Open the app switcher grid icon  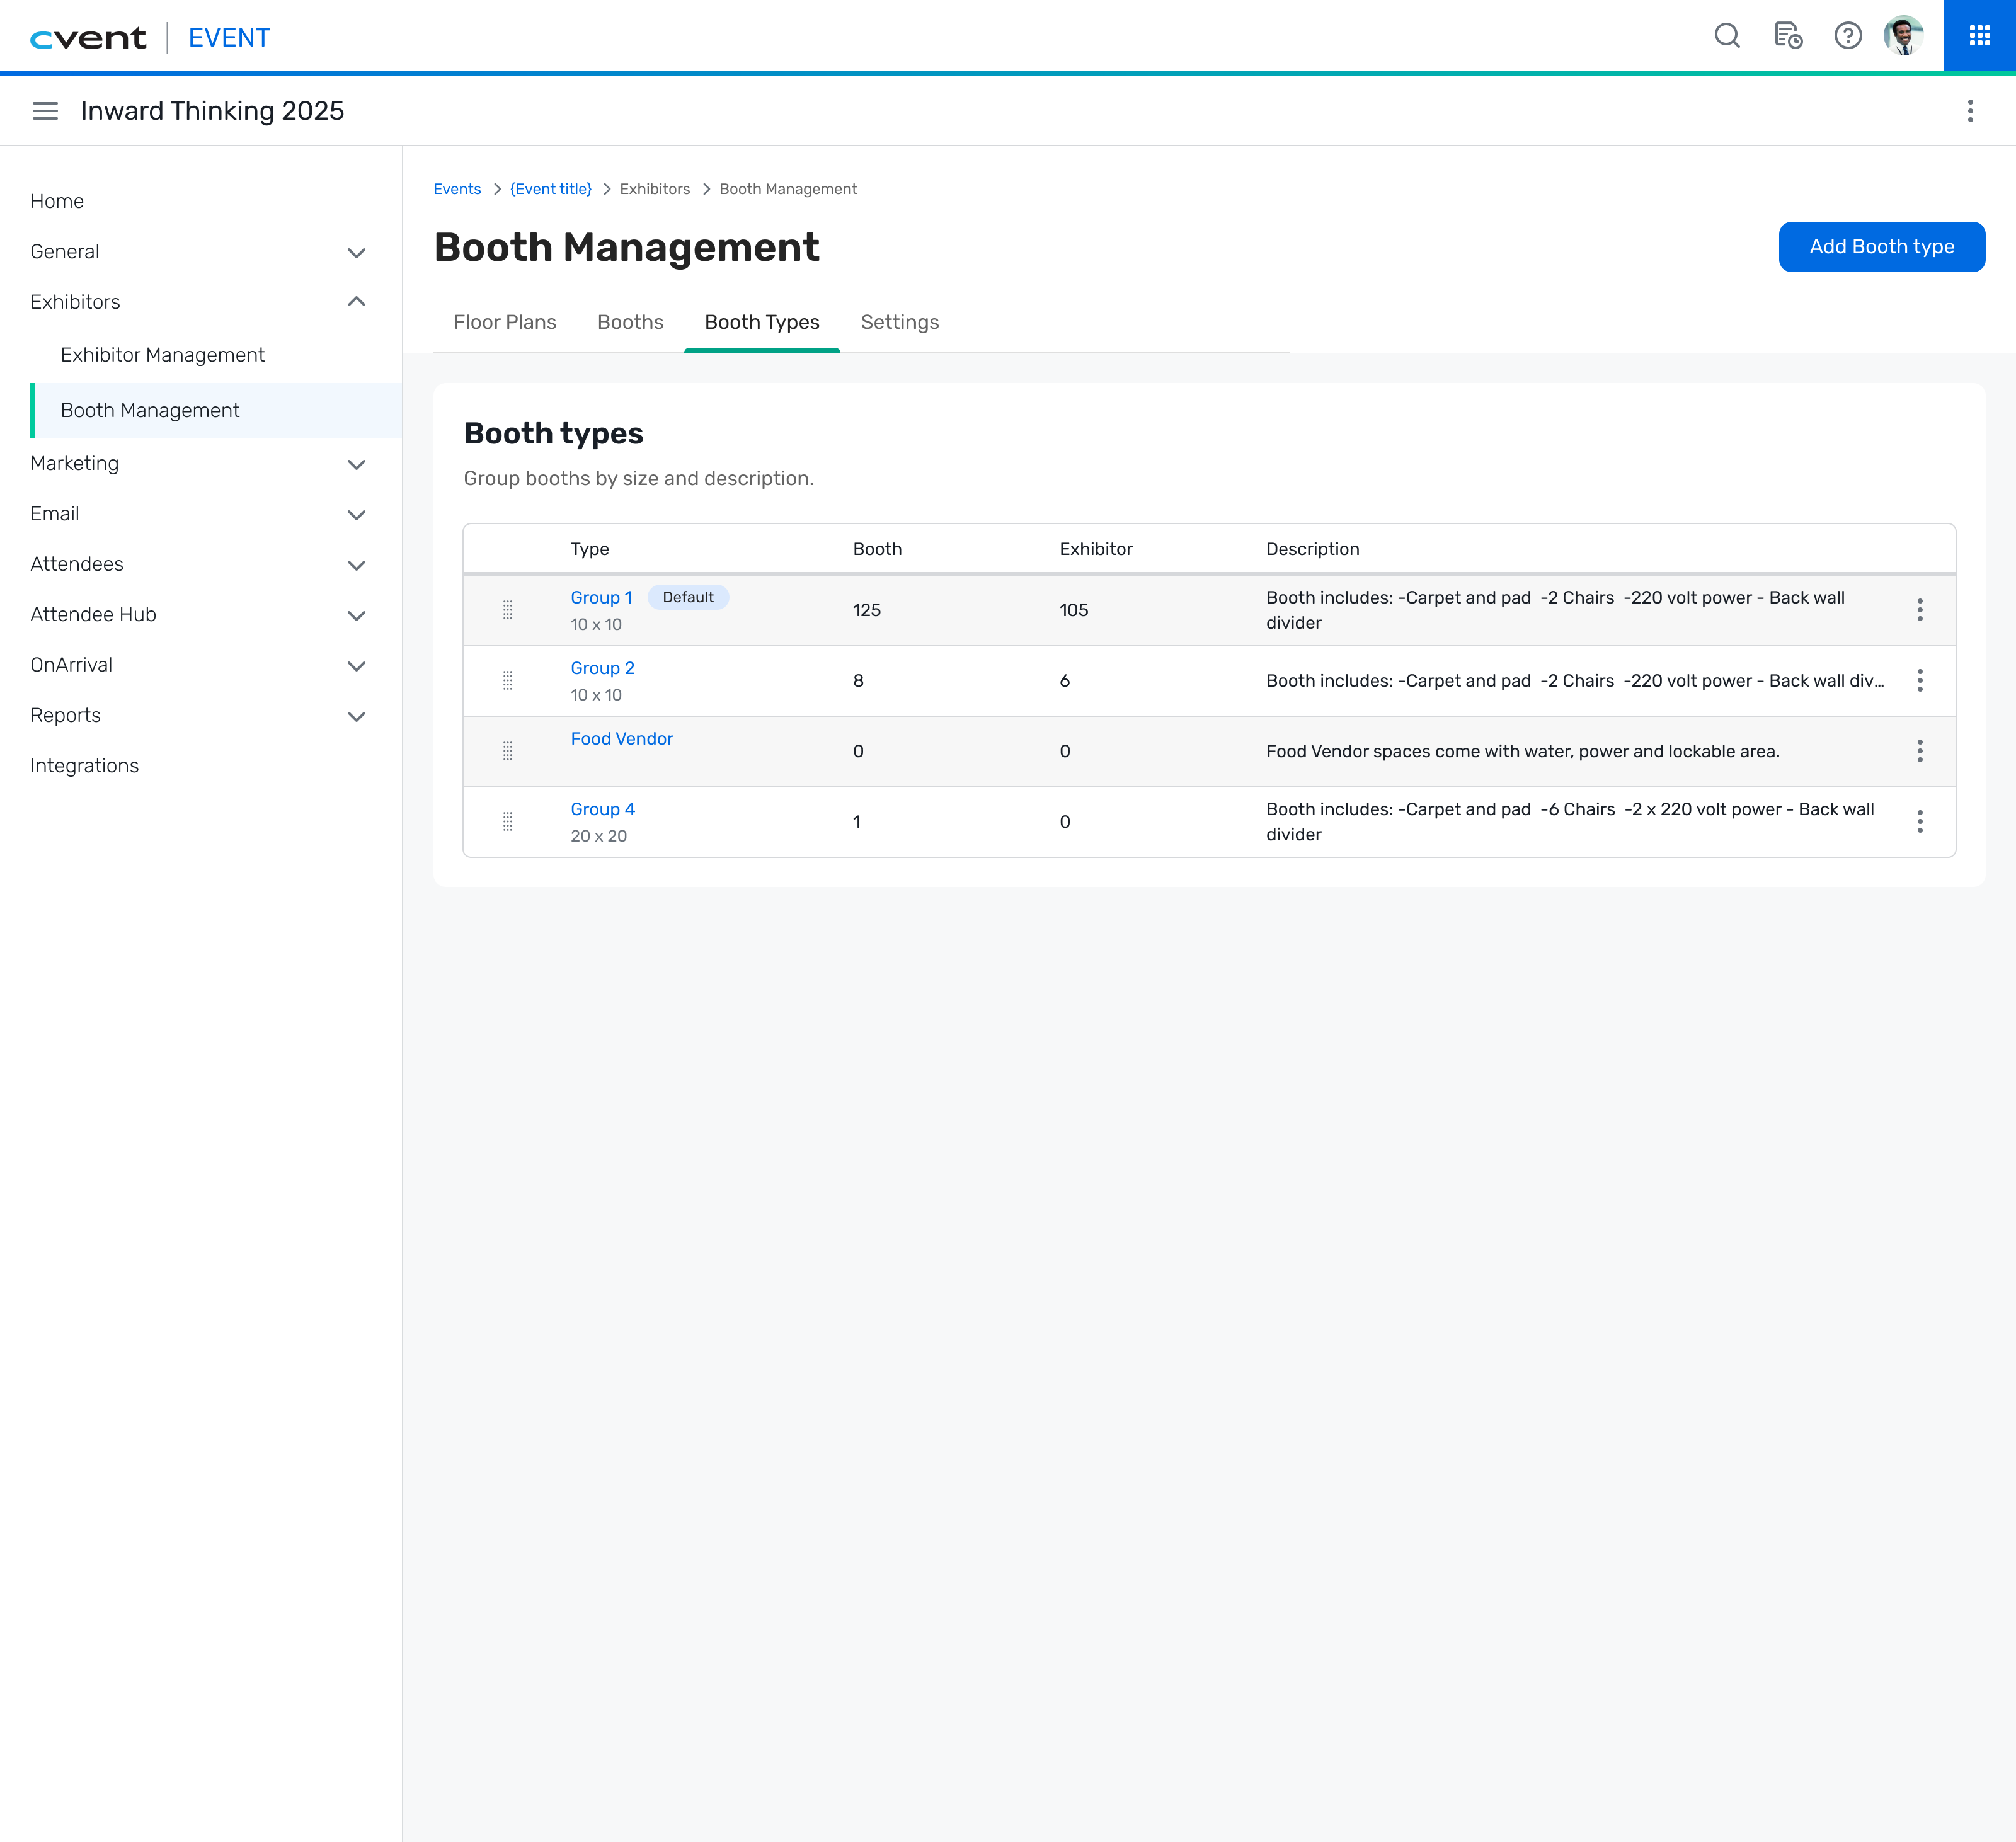point(1979,36)
